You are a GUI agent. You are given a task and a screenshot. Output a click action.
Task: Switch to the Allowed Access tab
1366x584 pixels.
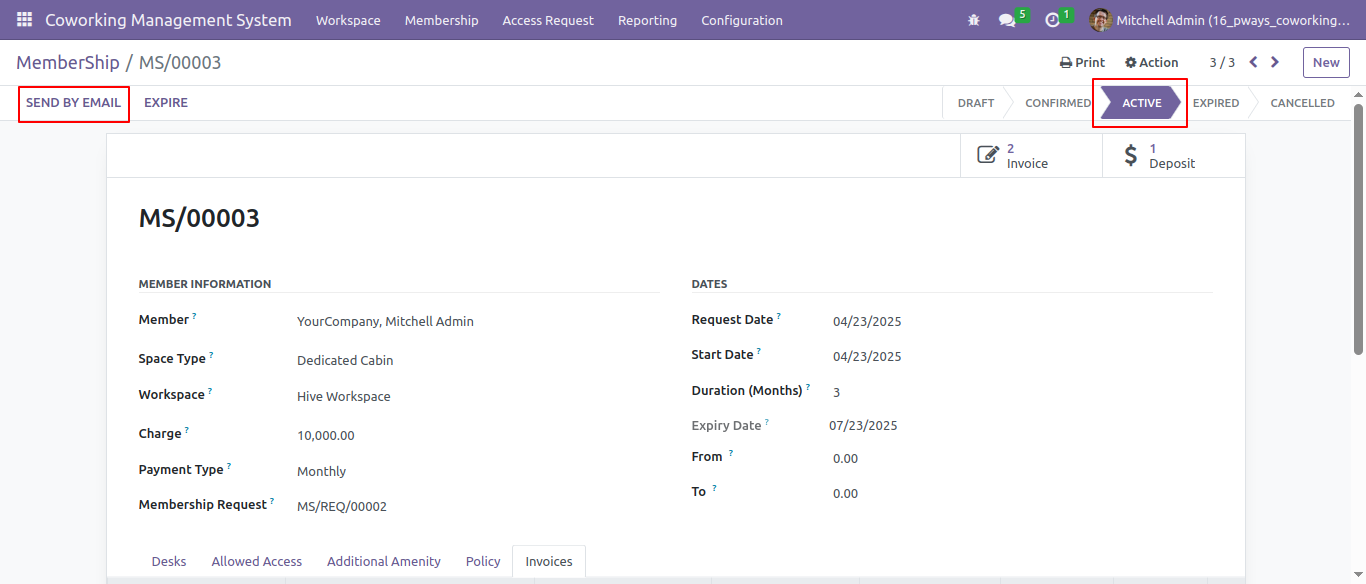257,561
